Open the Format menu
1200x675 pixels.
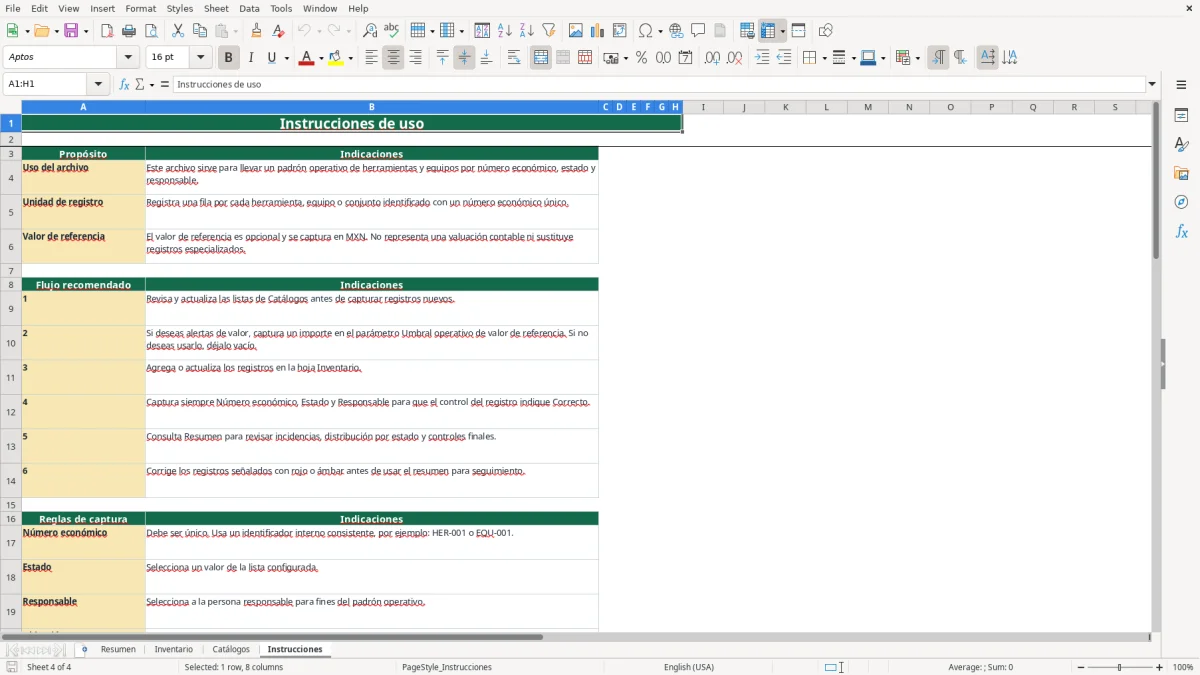click(140, 8)
